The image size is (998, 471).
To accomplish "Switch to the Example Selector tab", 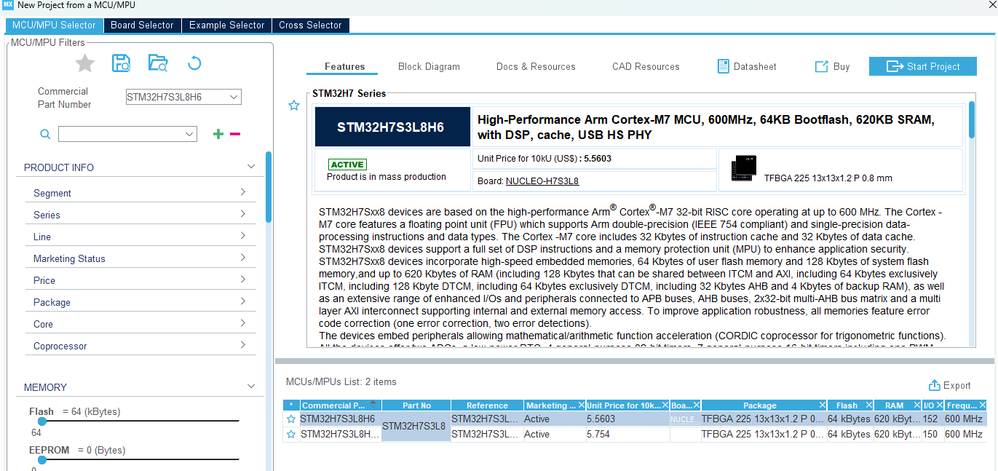I will coord(227,25).
